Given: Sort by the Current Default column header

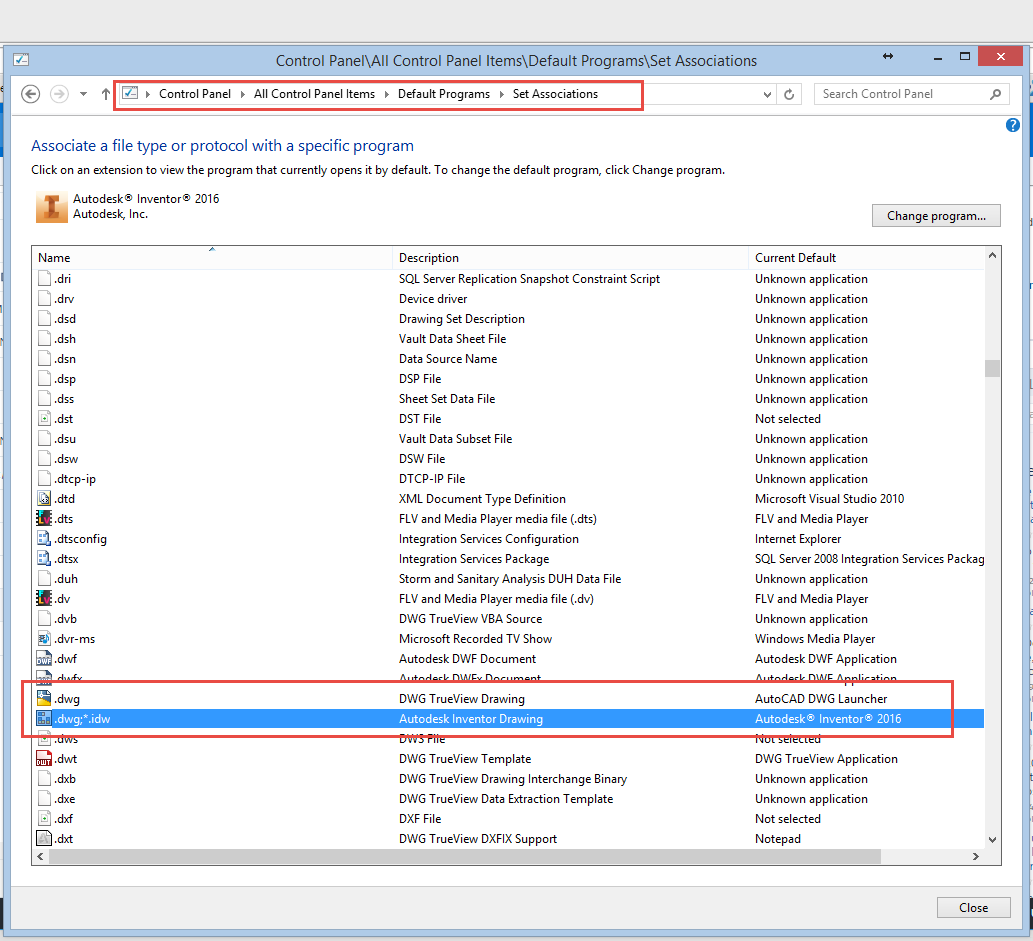Looking at the screenshot, I should (866, 258).
